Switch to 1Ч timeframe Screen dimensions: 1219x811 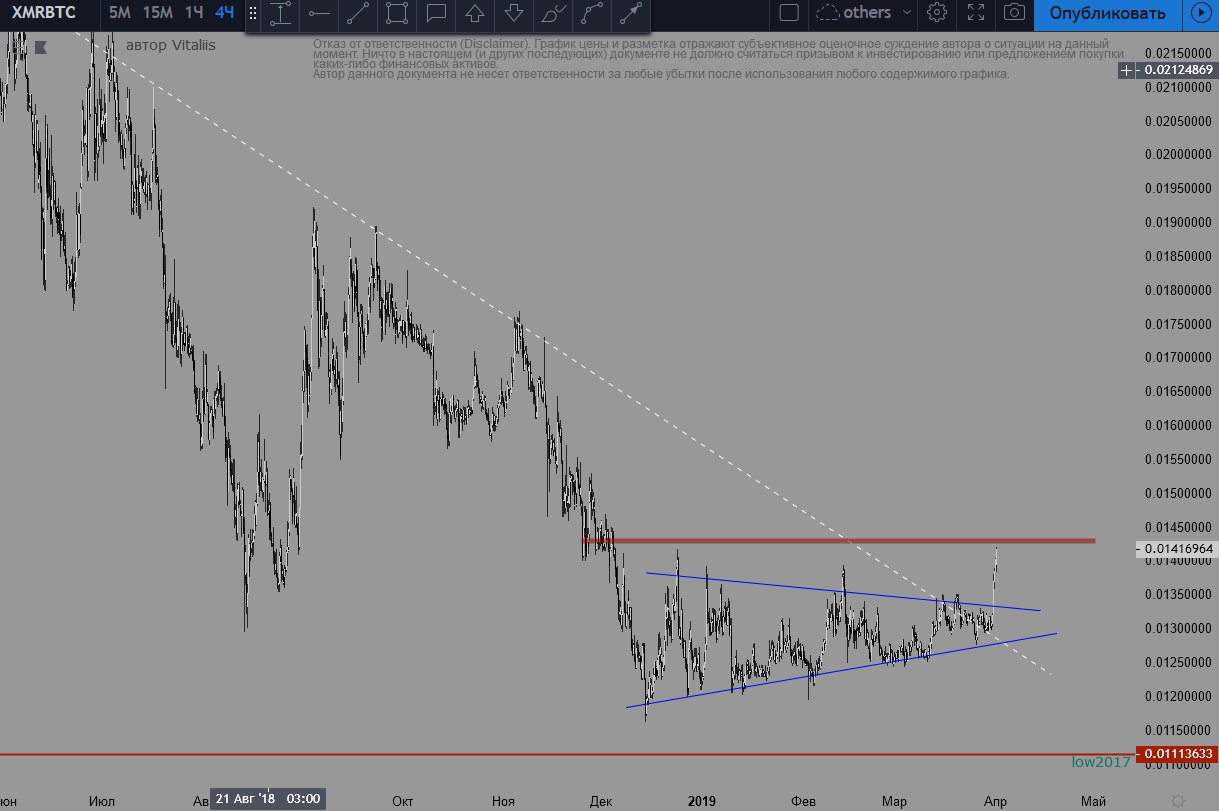194,13
